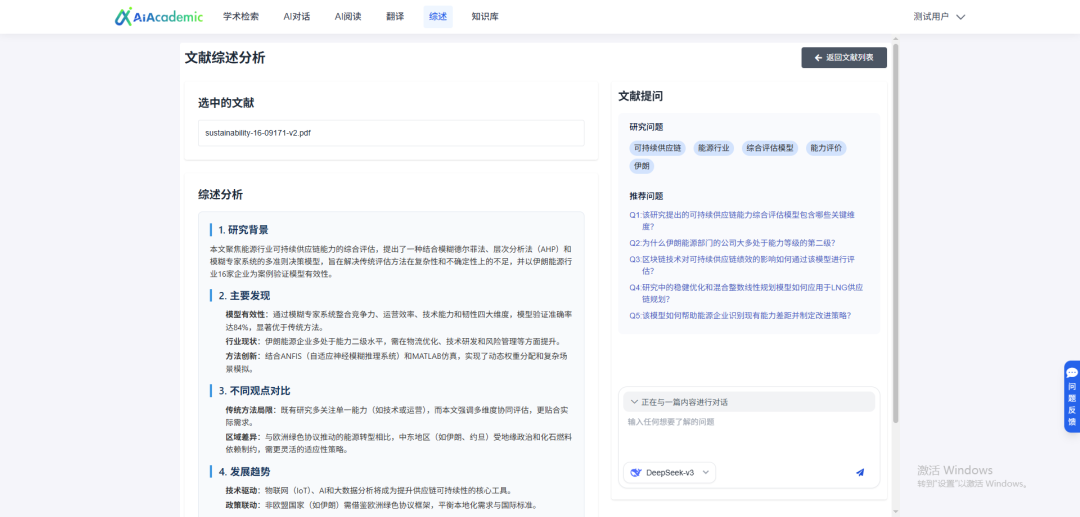Screen dimensions: 1080x517
Task: Collapse the 正在与一篇内容进行对话 section
Action: point(631,402)
